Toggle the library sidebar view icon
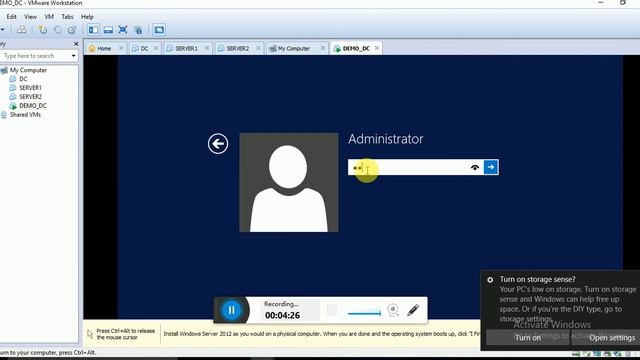The image size is (640, 360). 93,30
